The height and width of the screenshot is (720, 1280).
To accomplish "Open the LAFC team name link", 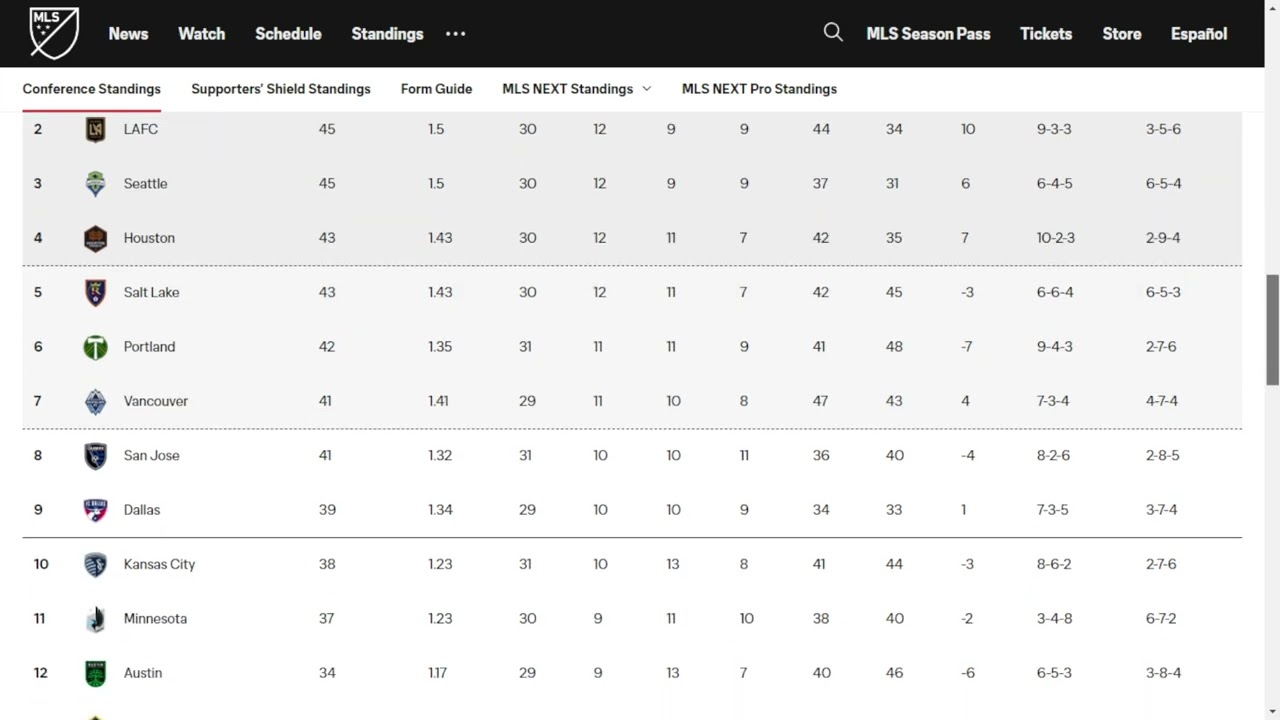I will pos(141,129).
